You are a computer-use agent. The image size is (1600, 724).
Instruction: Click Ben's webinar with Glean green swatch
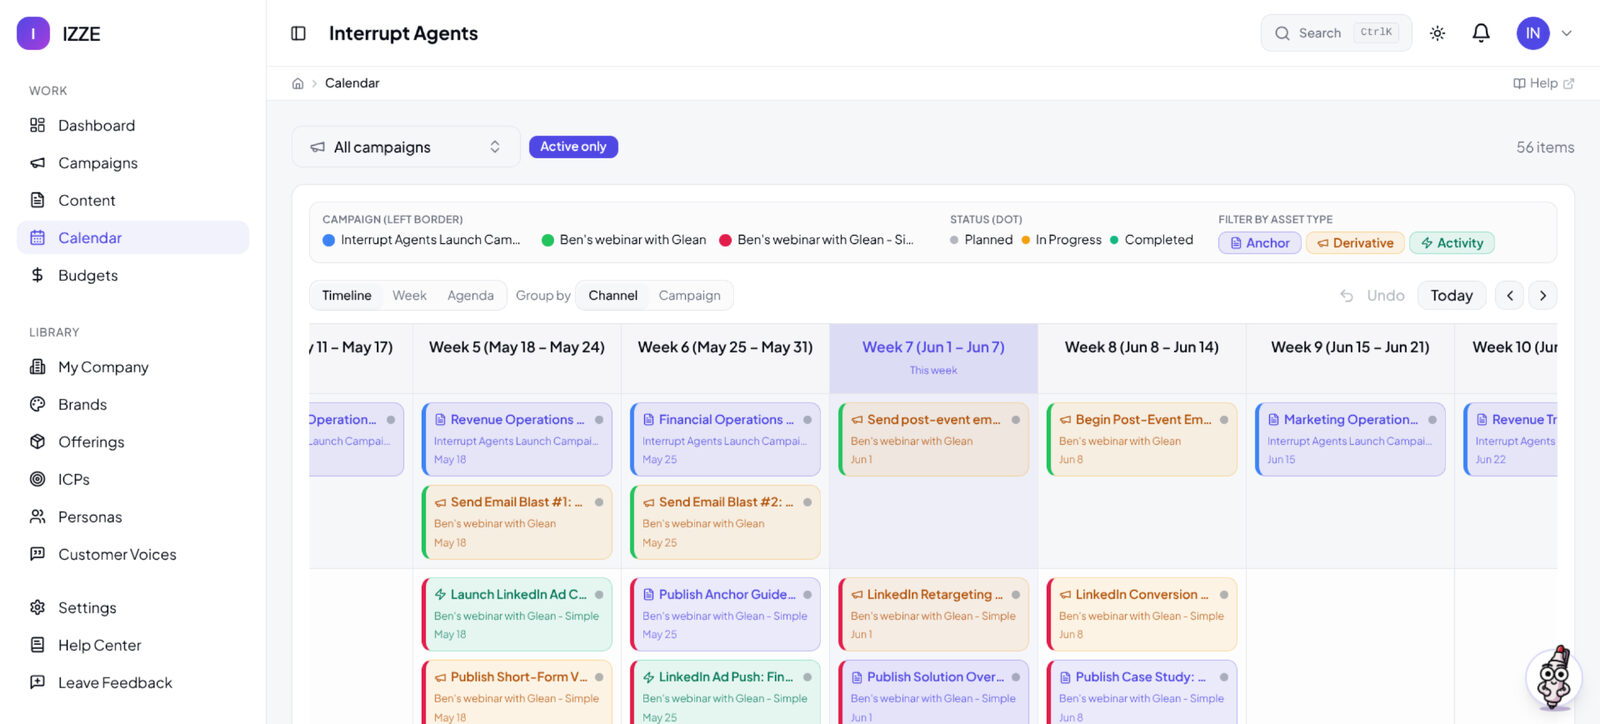coord(548,240)
